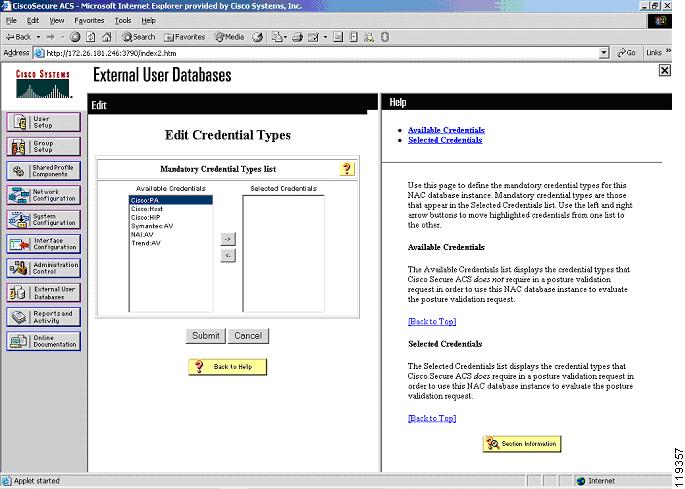Open the Mail icon dropdown arrow
Screen dimensions: 685x489
pyautogui.click(x=285, y=37)
